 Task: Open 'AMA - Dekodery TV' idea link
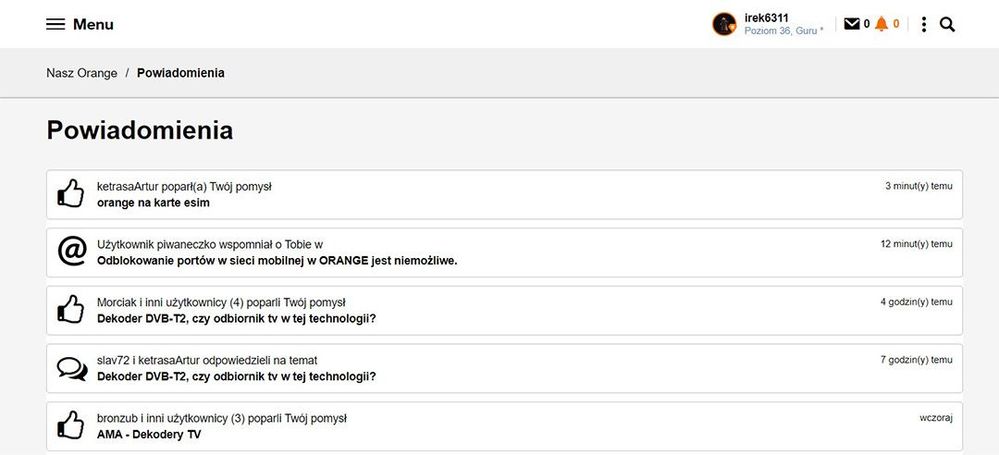coord(149,435)
